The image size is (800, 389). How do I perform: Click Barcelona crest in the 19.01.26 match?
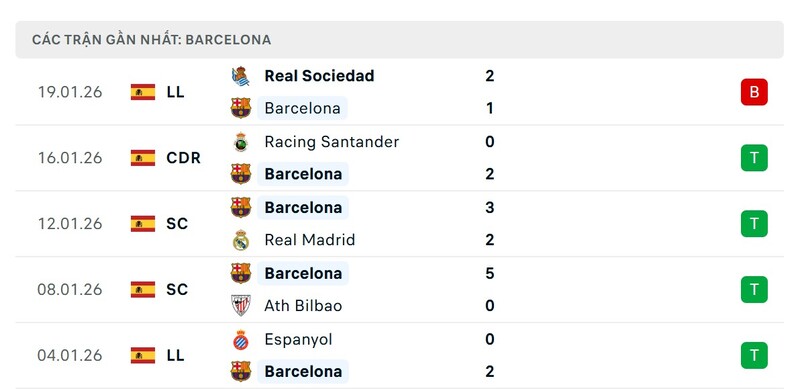240,108
